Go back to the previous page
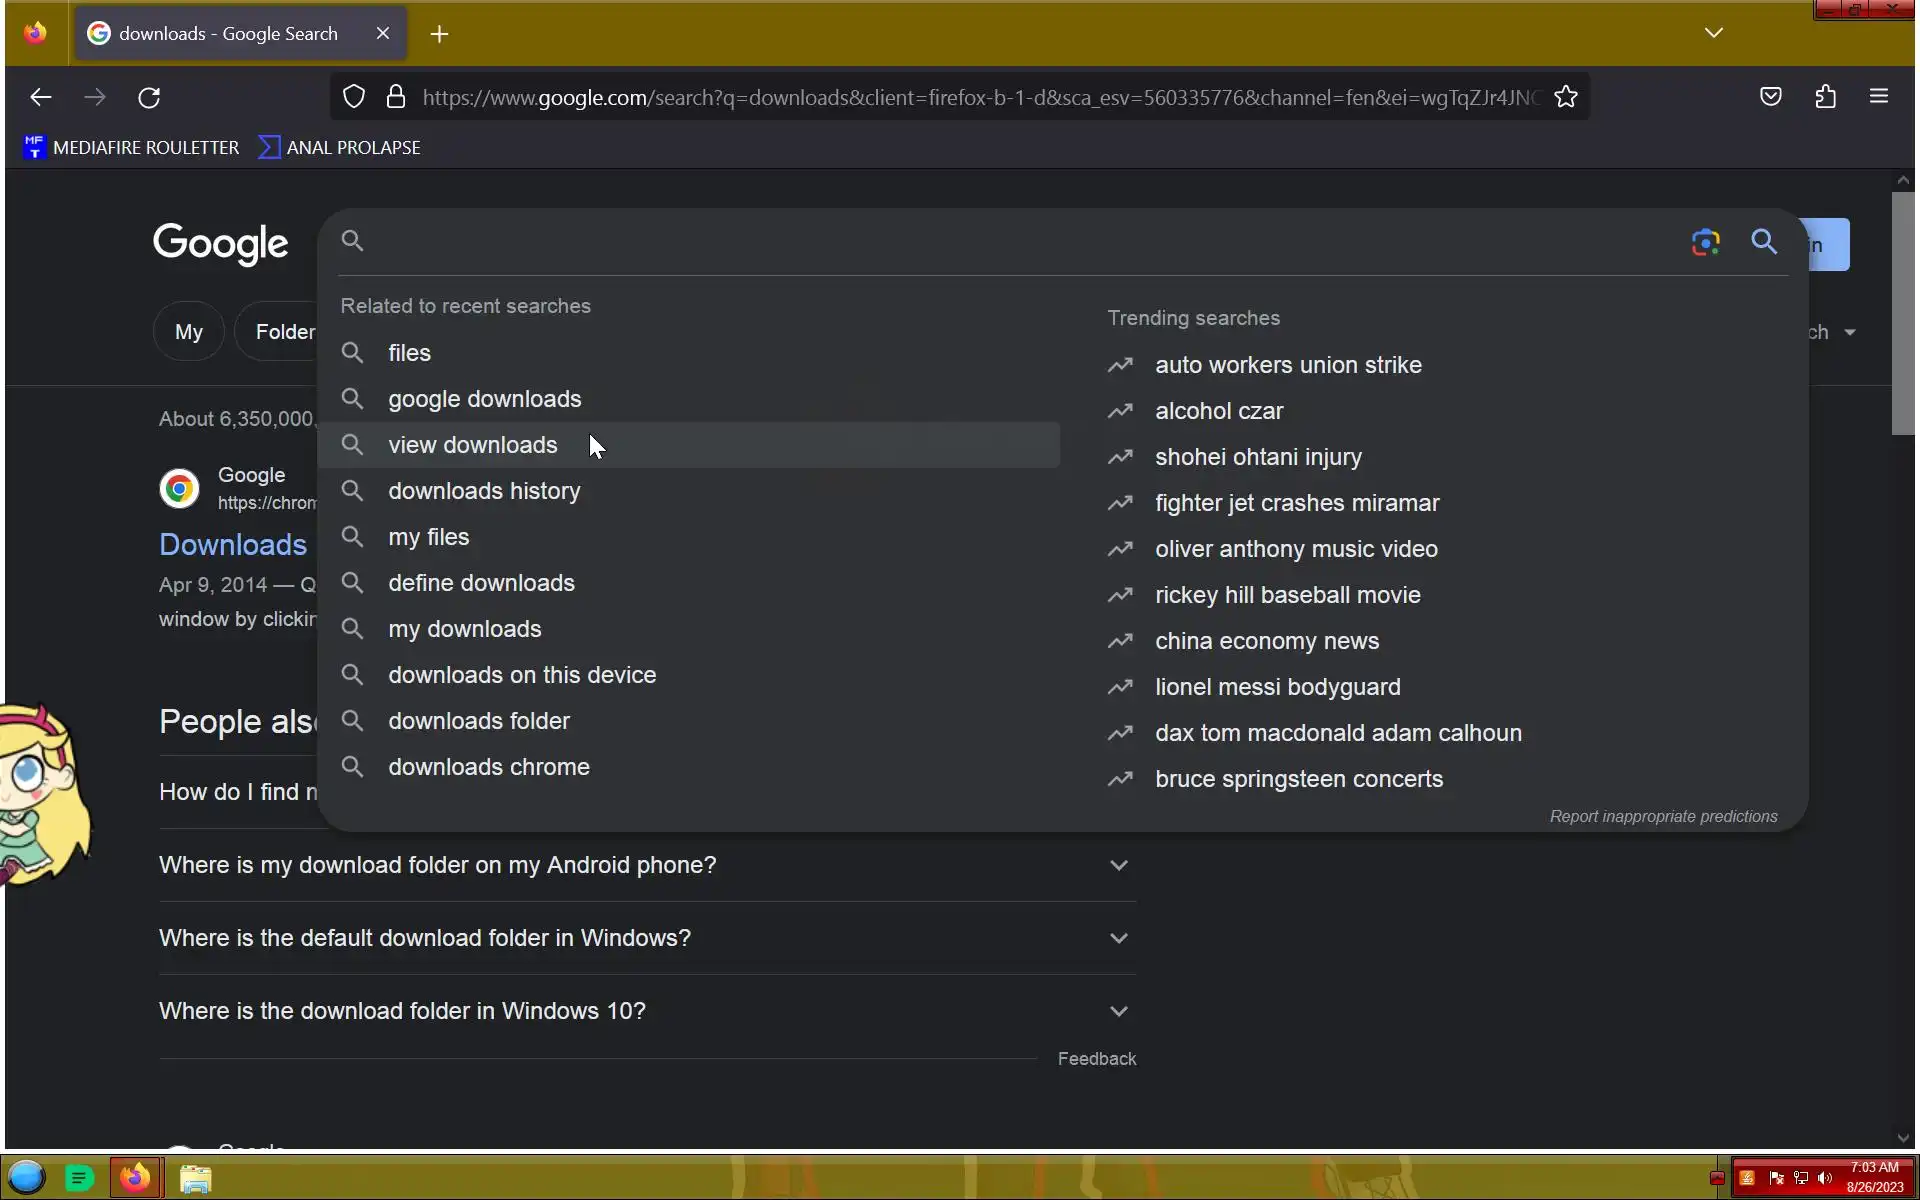The width and height of the screenshot is (1920, 1200). (x=41, y=98)
